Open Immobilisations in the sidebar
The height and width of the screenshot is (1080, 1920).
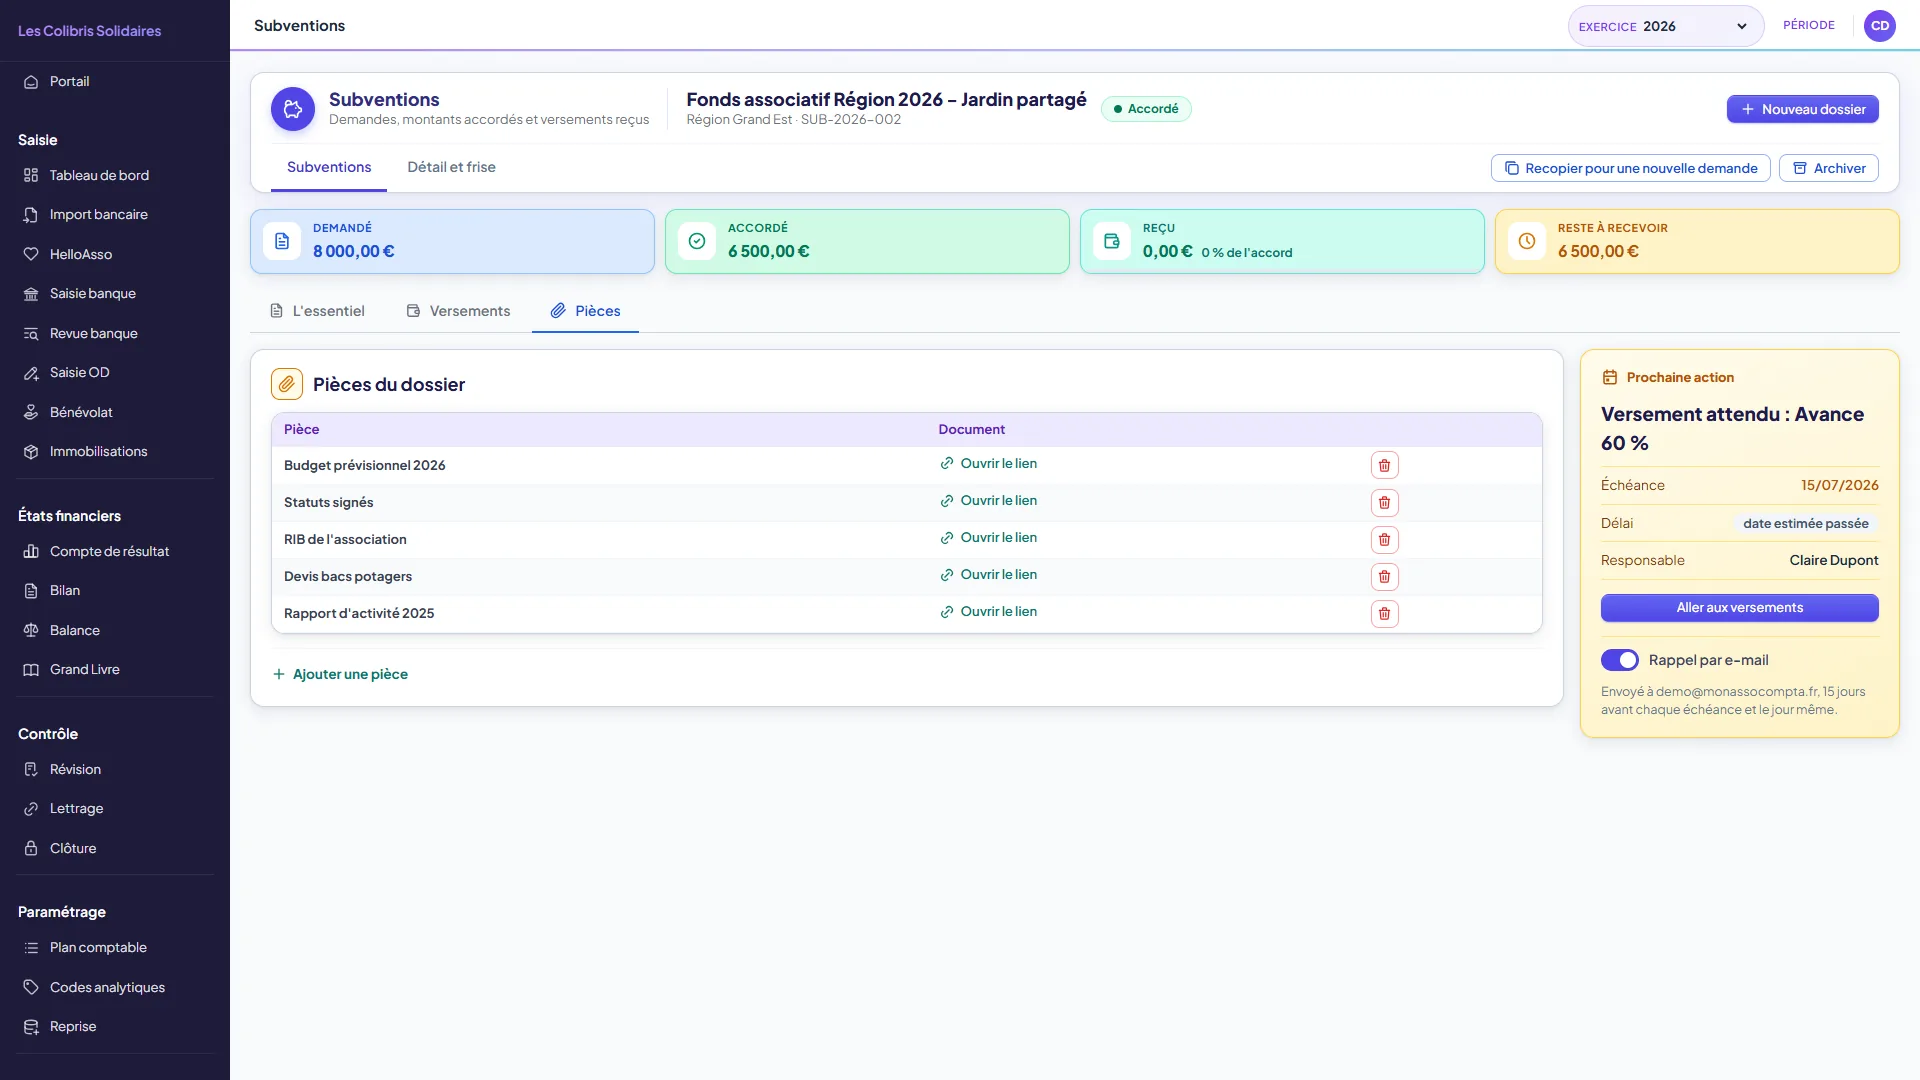[x=115, y=452]
